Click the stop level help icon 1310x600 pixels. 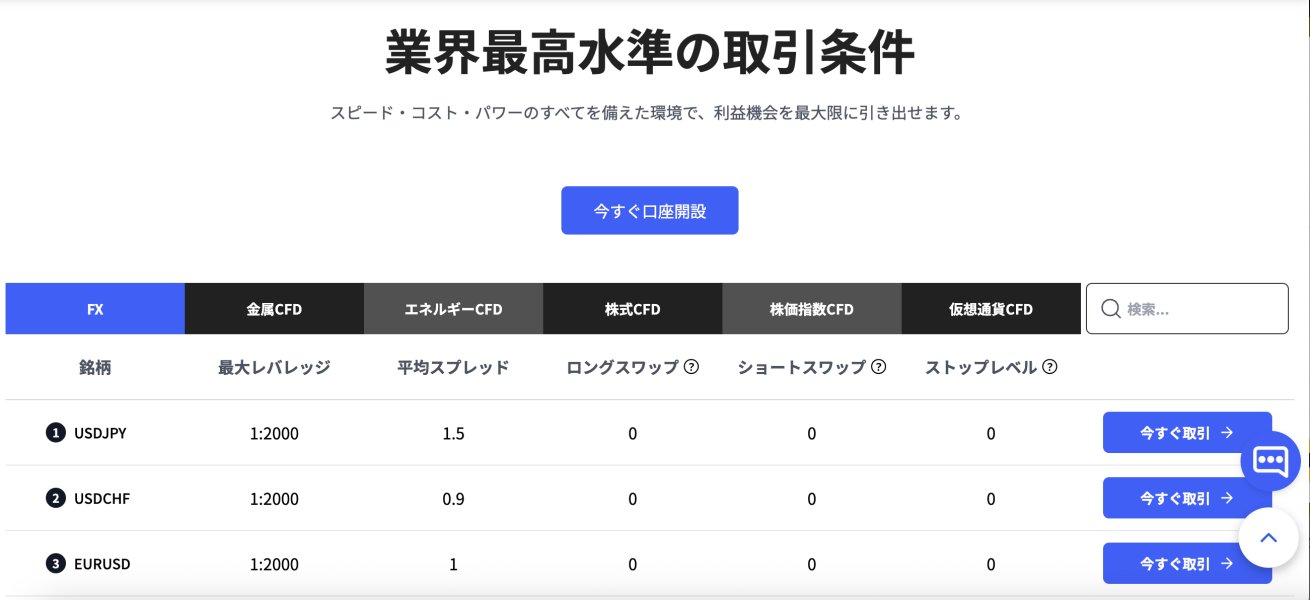1050,367
